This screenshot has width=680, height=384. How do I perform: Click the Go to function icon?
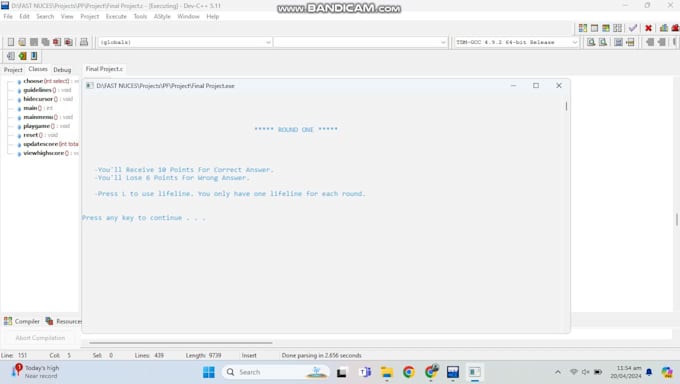click(x=618, y=42)
